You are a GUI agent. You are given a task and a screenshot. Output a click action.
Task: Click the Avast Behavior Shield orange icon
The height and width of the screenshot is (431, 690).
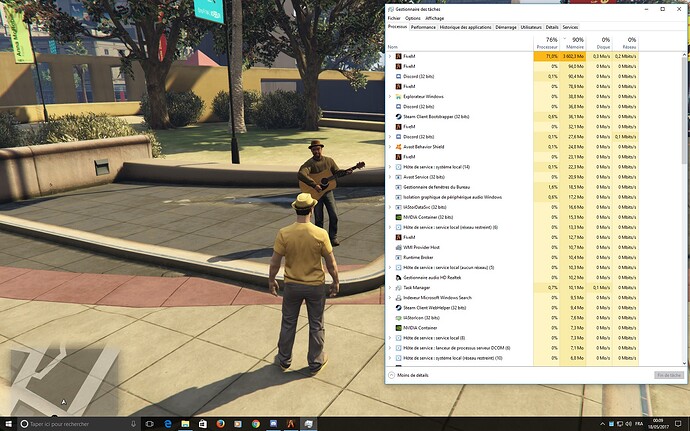398,147
